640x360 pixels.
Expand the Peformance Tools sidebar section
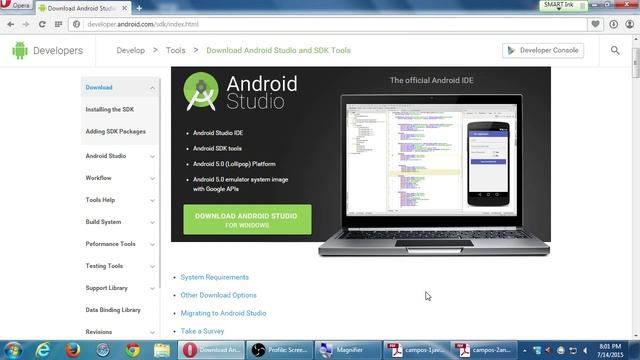[152, 244]
